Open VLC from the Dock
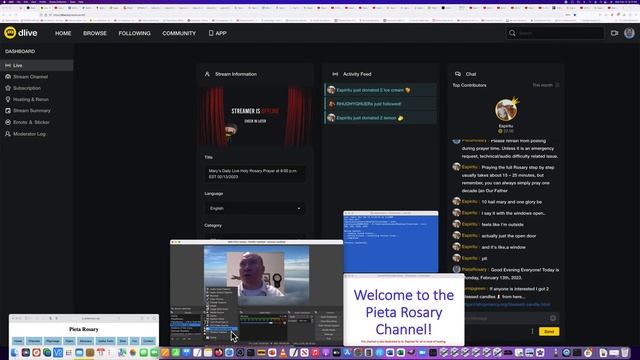The height and width of the screenshot is (360, 640). click(283, 353)
